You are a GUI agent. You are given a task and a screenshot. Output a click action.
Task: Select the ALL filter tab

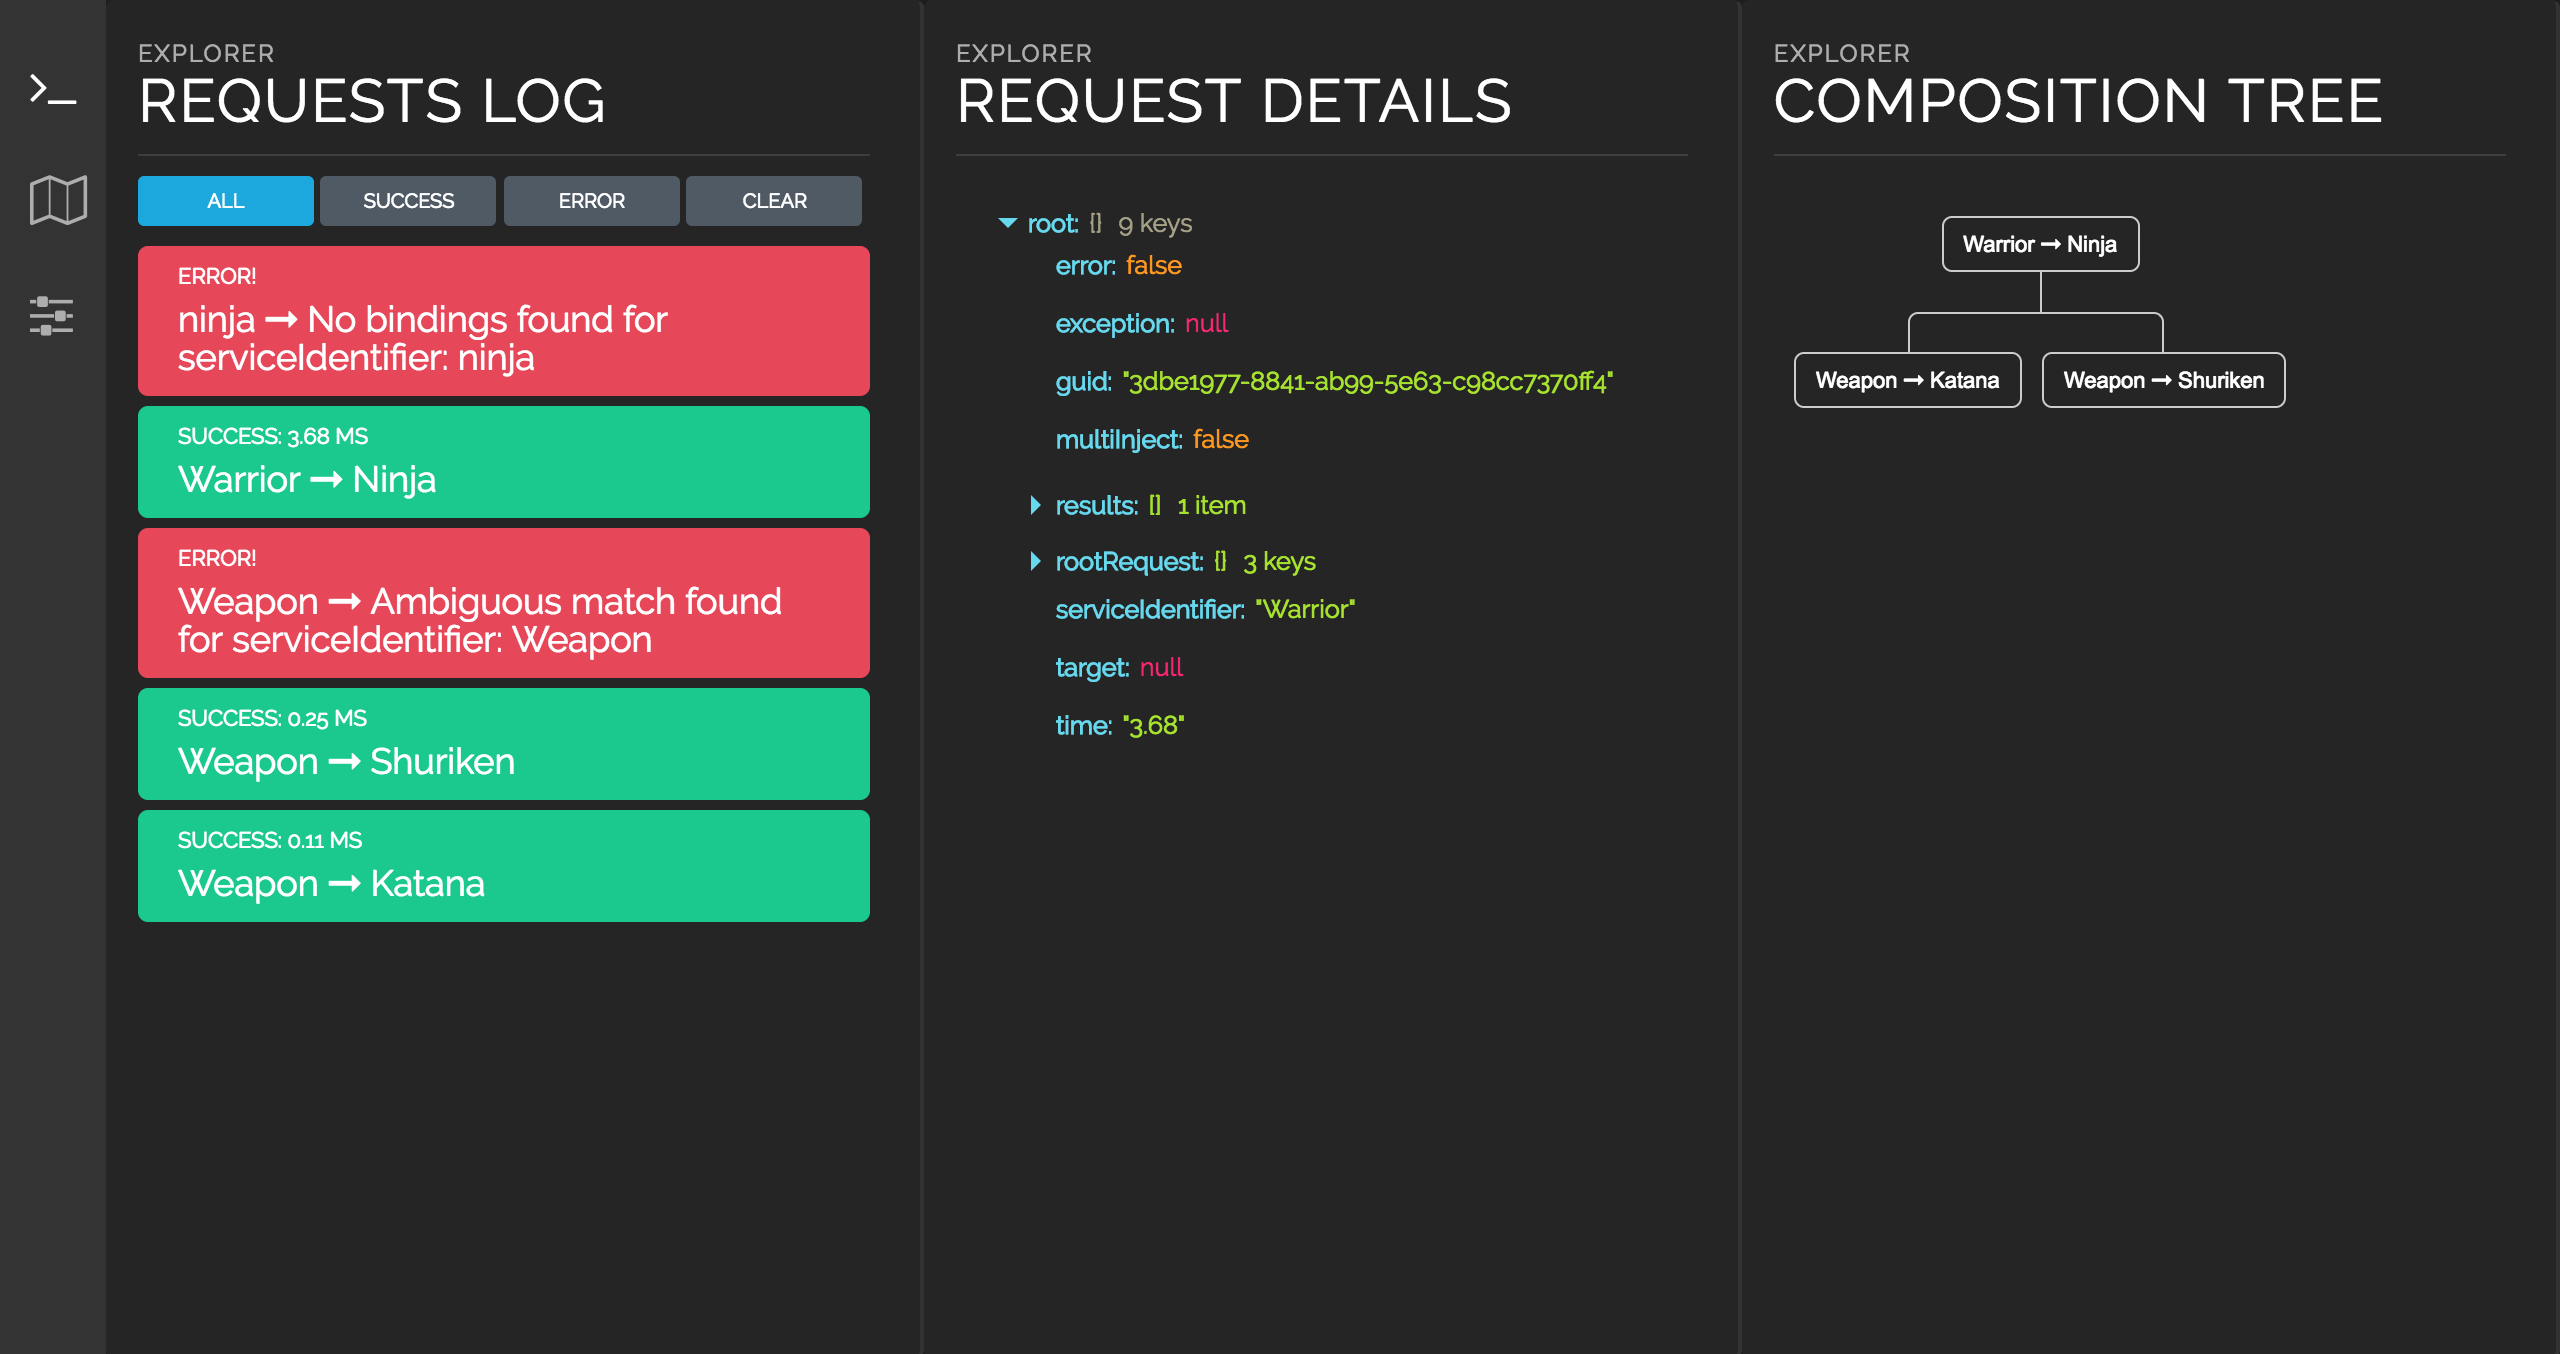(x=225, y=201)
